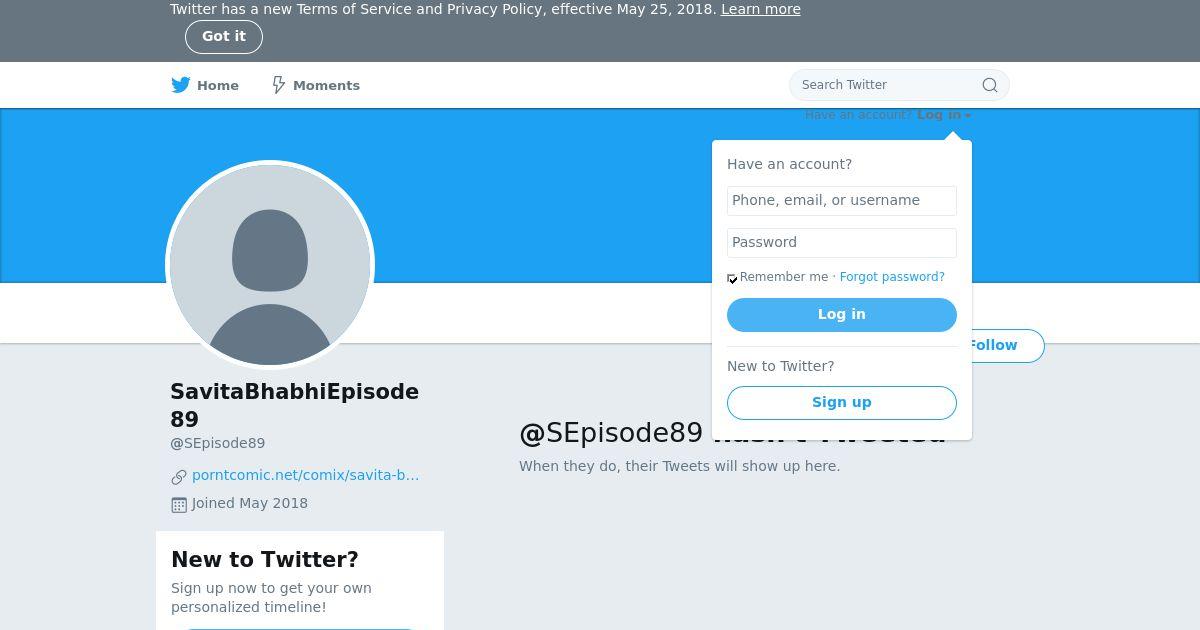Open the Learn more policy link
Image resolution: width=1200 pixels, height=630 pixels.
click(x=761, y=9)
